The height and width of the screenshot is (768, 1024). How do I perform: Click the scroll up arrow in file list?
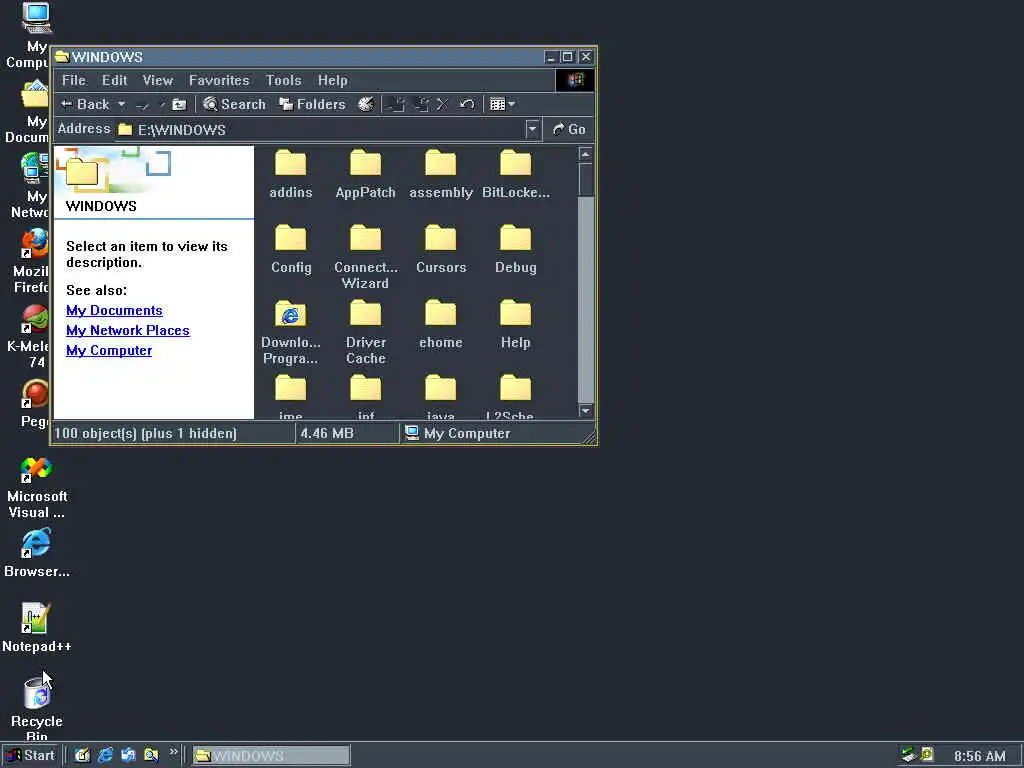tap(586, 154)
